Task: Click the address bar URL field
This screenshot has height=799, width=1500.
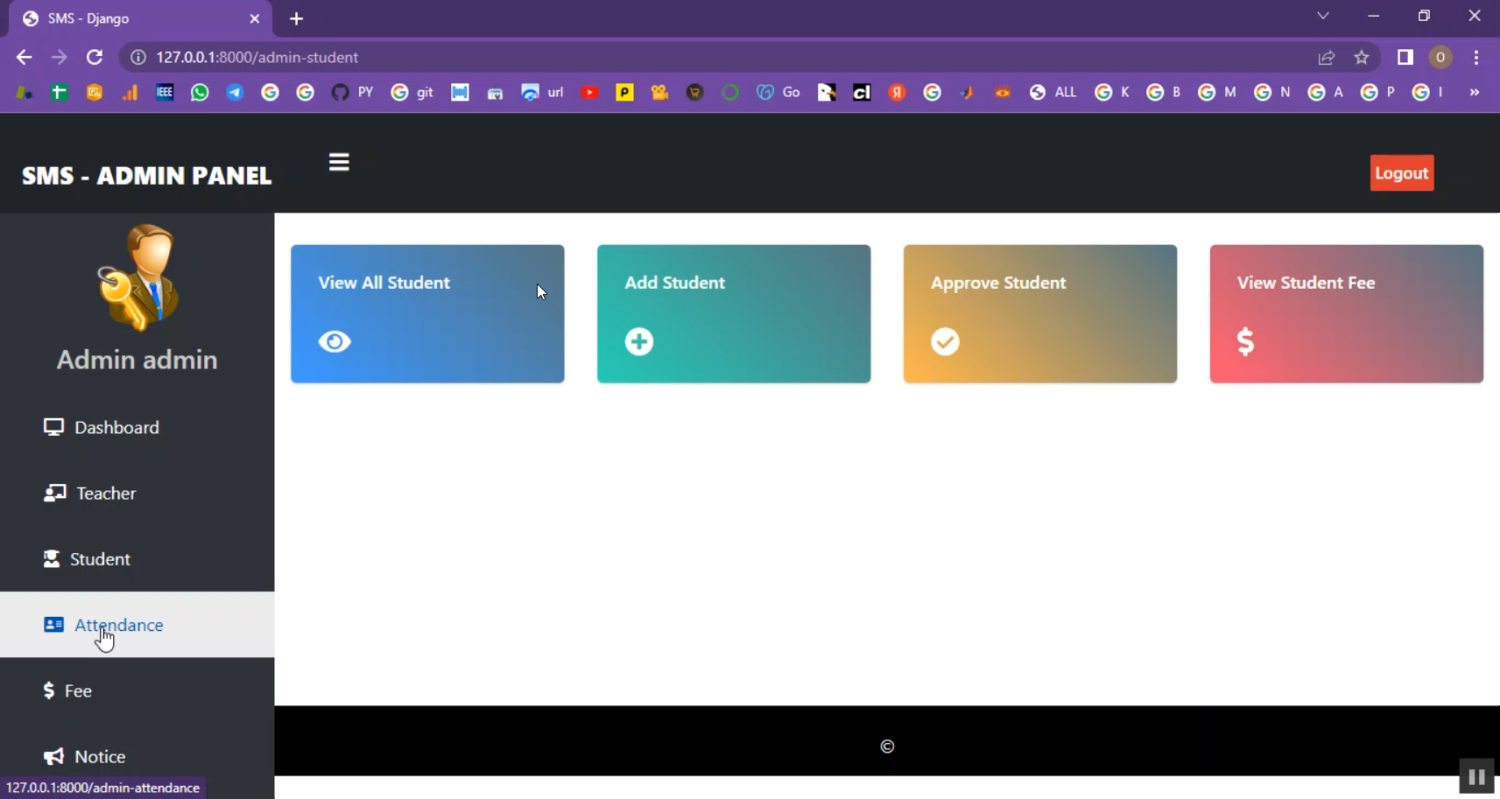Action: pos(700,58)
